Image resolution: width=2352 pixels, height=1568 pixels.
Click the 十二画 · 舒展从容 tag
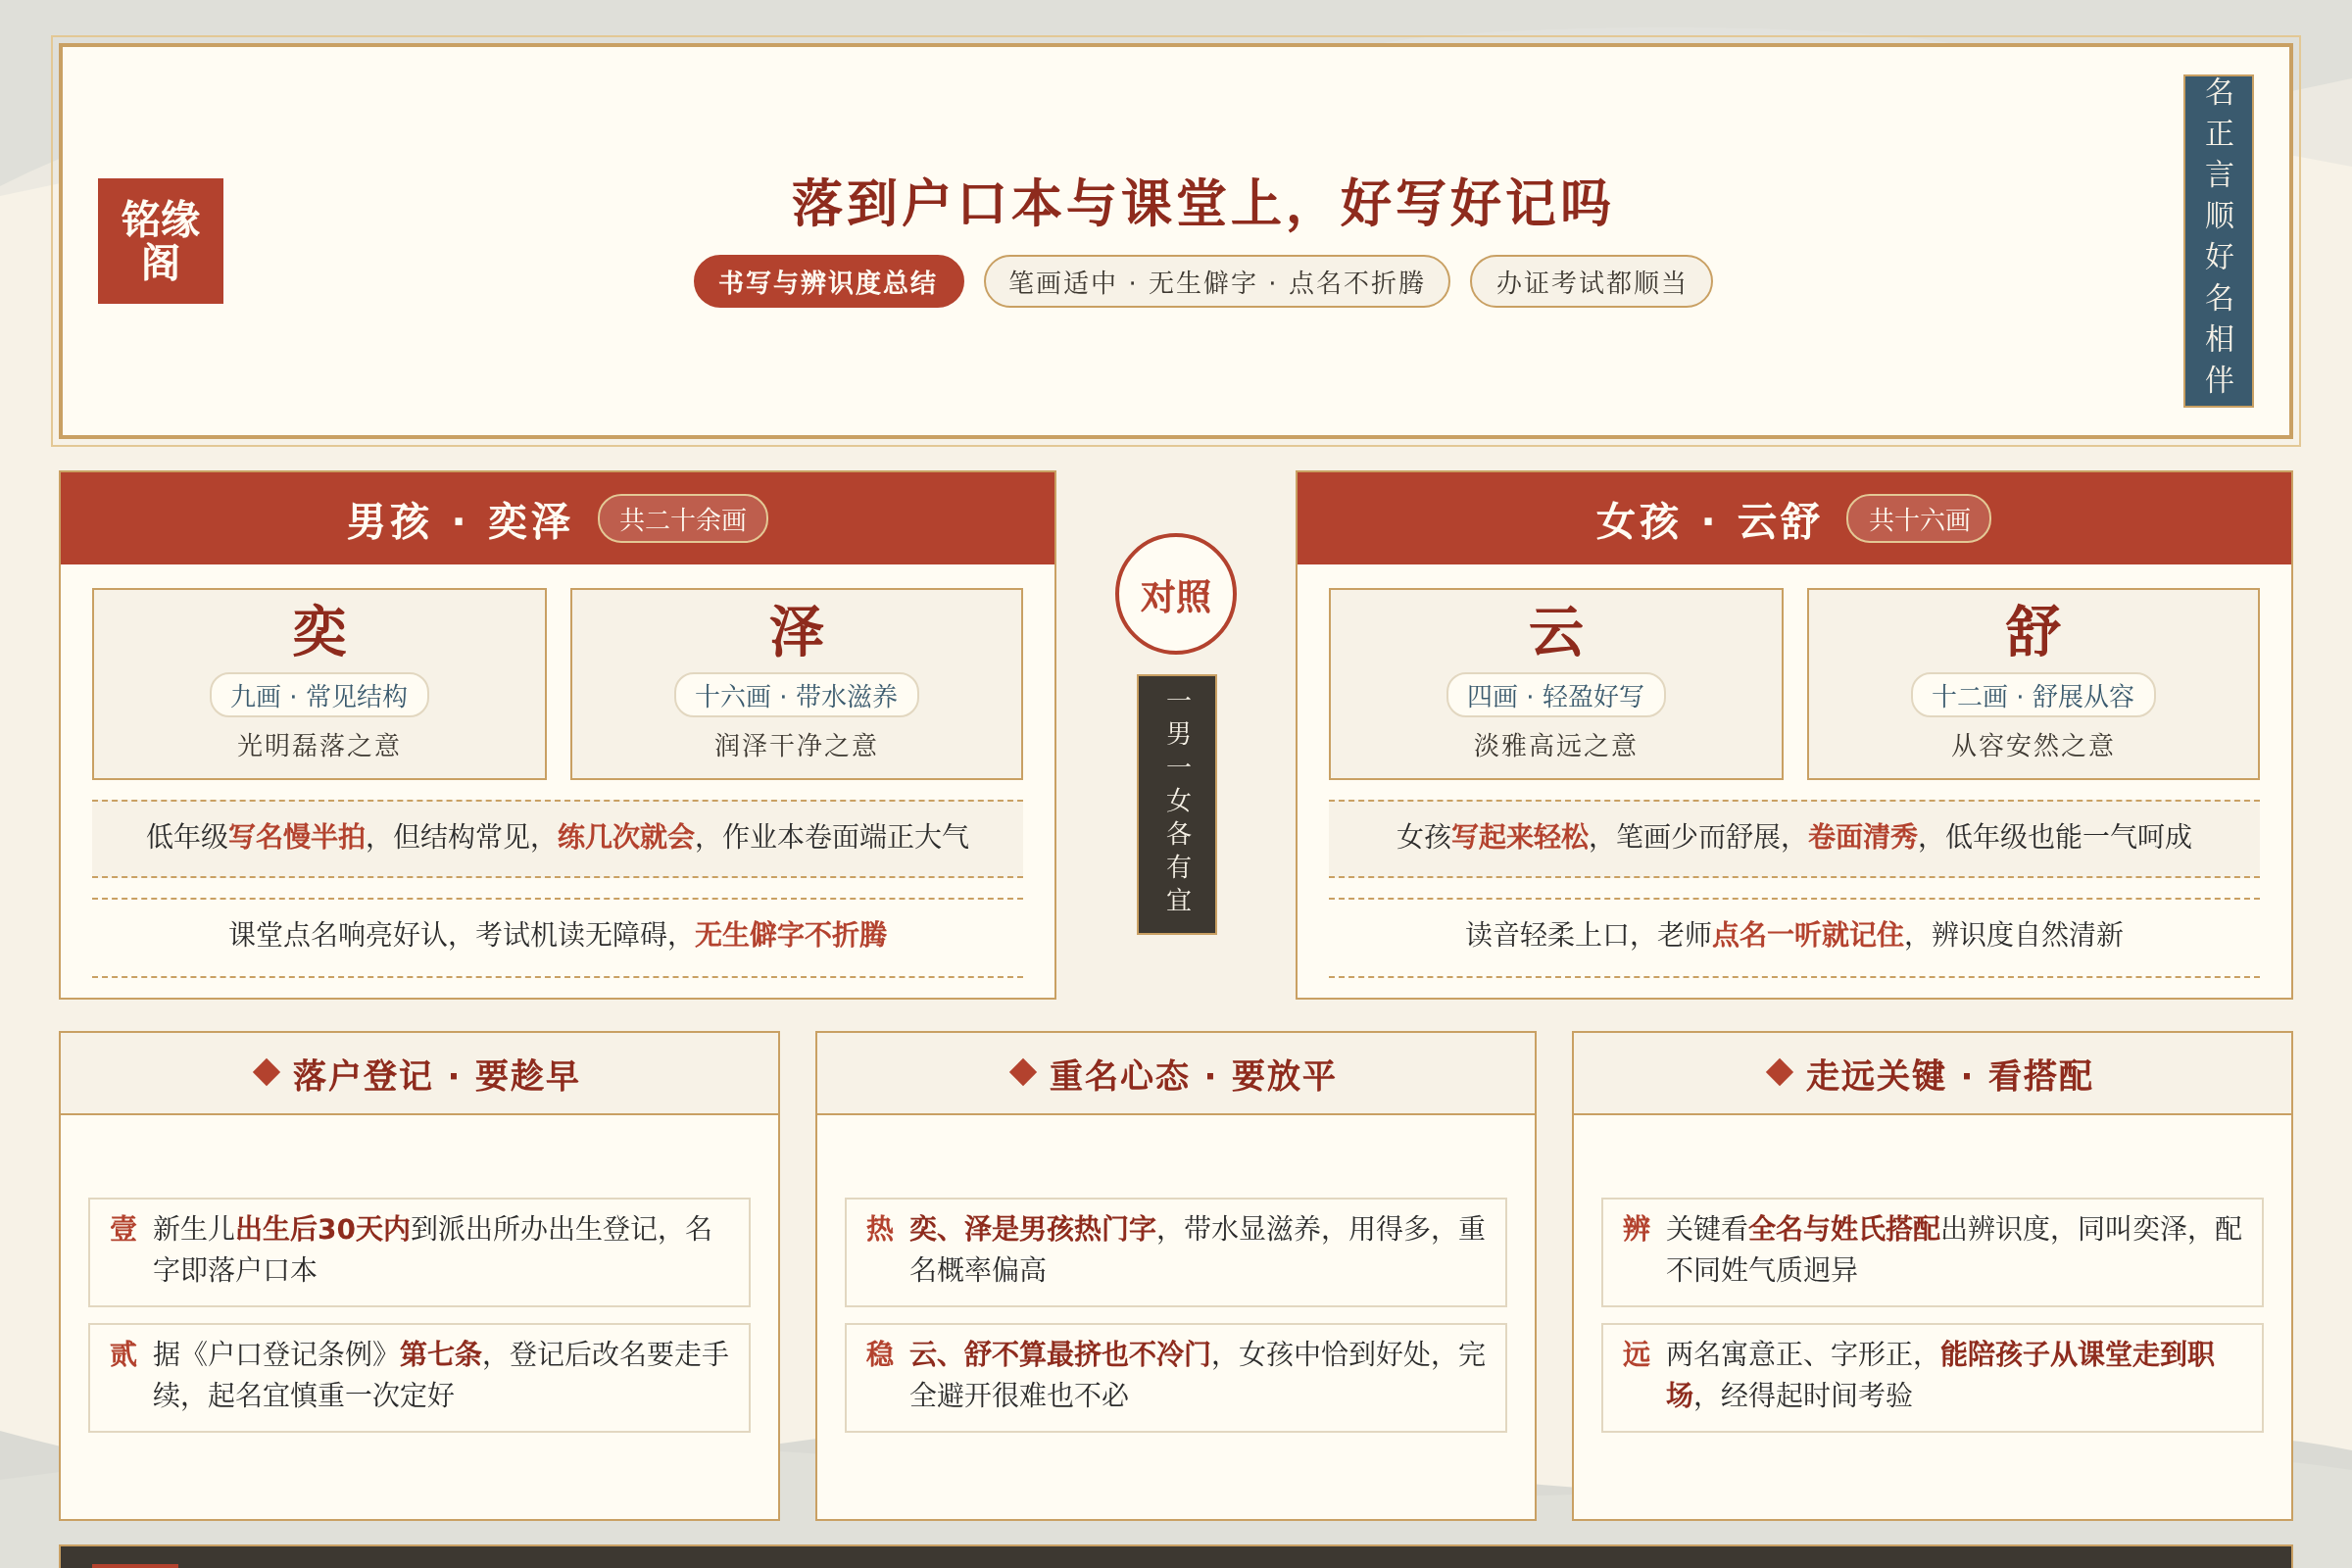pos(2032,695)
